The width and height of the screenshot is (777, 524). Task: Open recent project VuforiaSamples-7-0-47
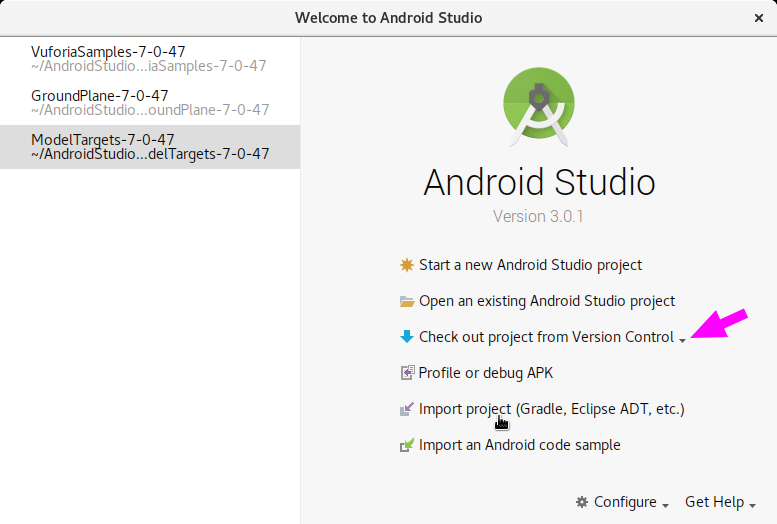(x=150, y=58)
